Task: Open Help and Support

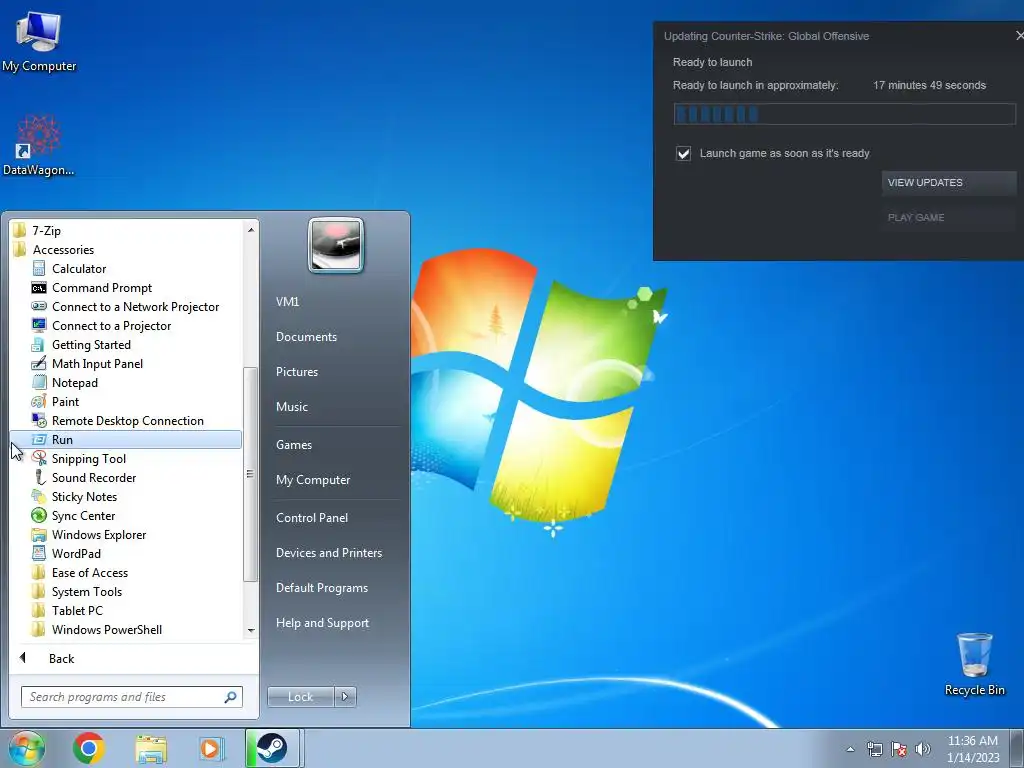Action: coord(322,623)
